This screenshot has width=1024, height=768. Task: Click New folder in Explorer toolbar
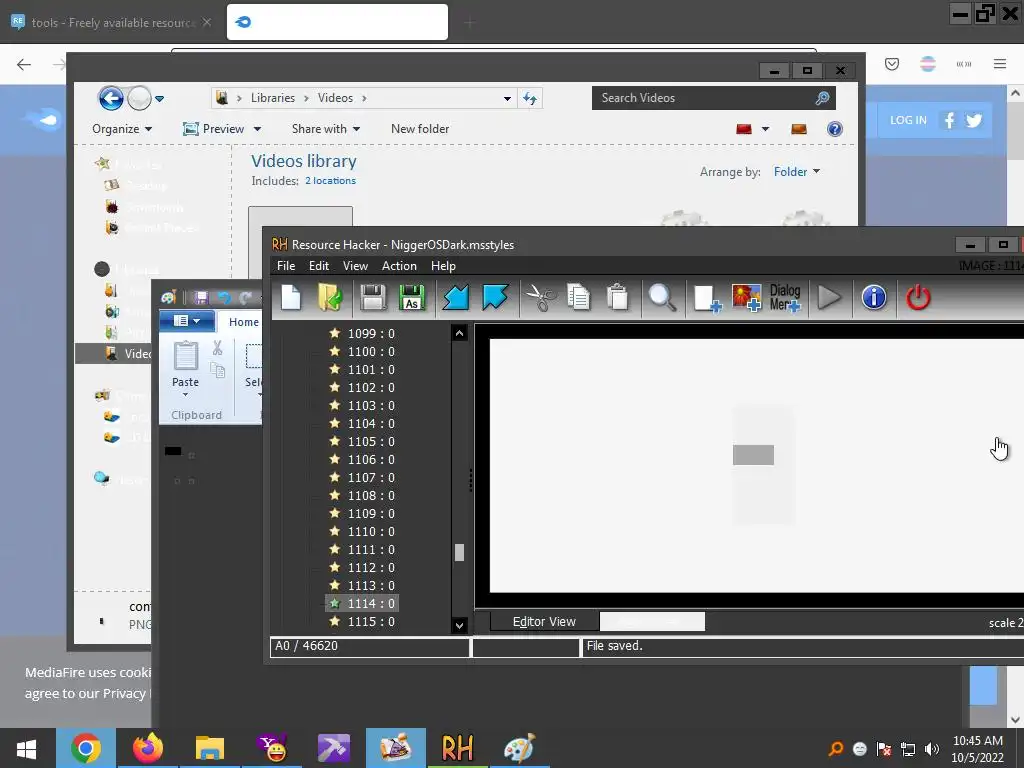click(420, 129)
